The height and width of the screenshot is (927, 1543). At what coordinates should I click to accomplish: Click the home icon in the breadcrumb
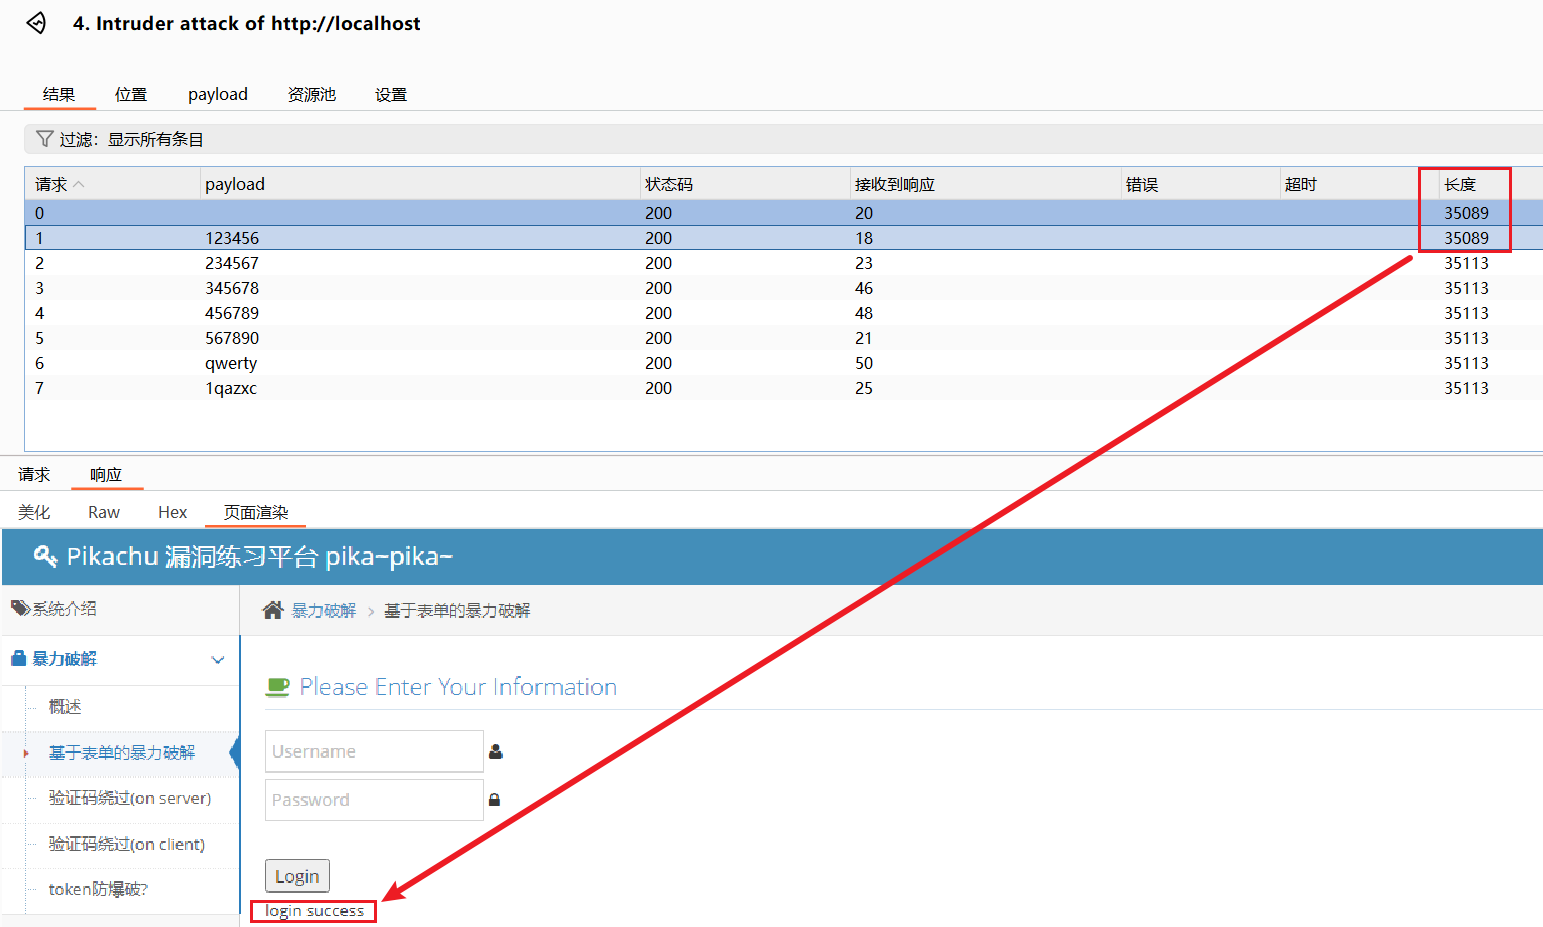coord(273,610)
